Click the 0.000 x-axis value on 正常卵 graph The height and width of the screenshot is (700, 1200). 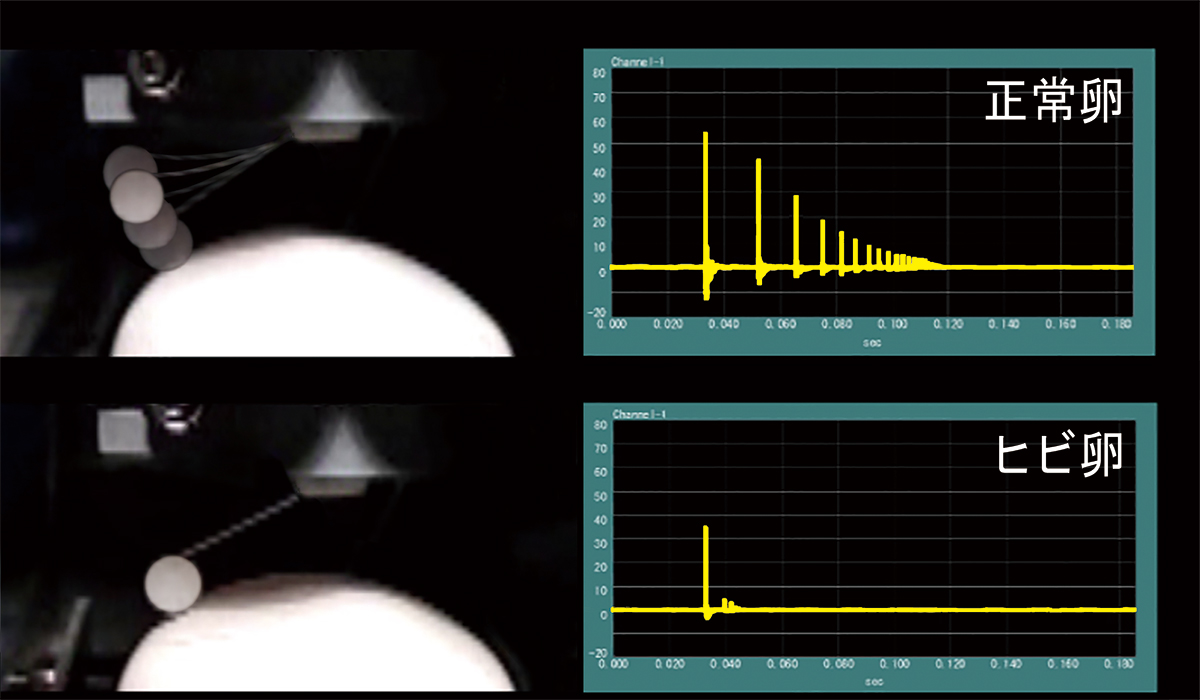pyautogui.click(x=614, y=324)
